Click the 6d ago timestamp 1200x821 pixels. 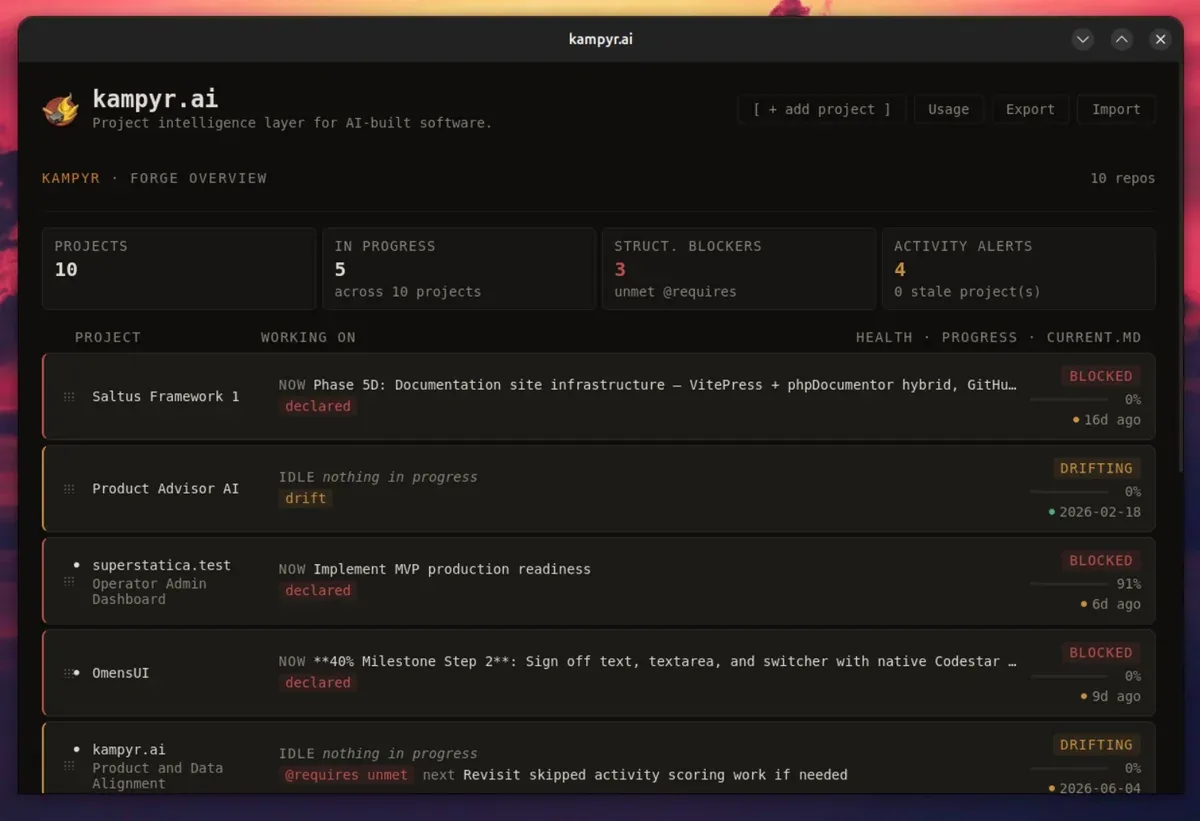1116,604
